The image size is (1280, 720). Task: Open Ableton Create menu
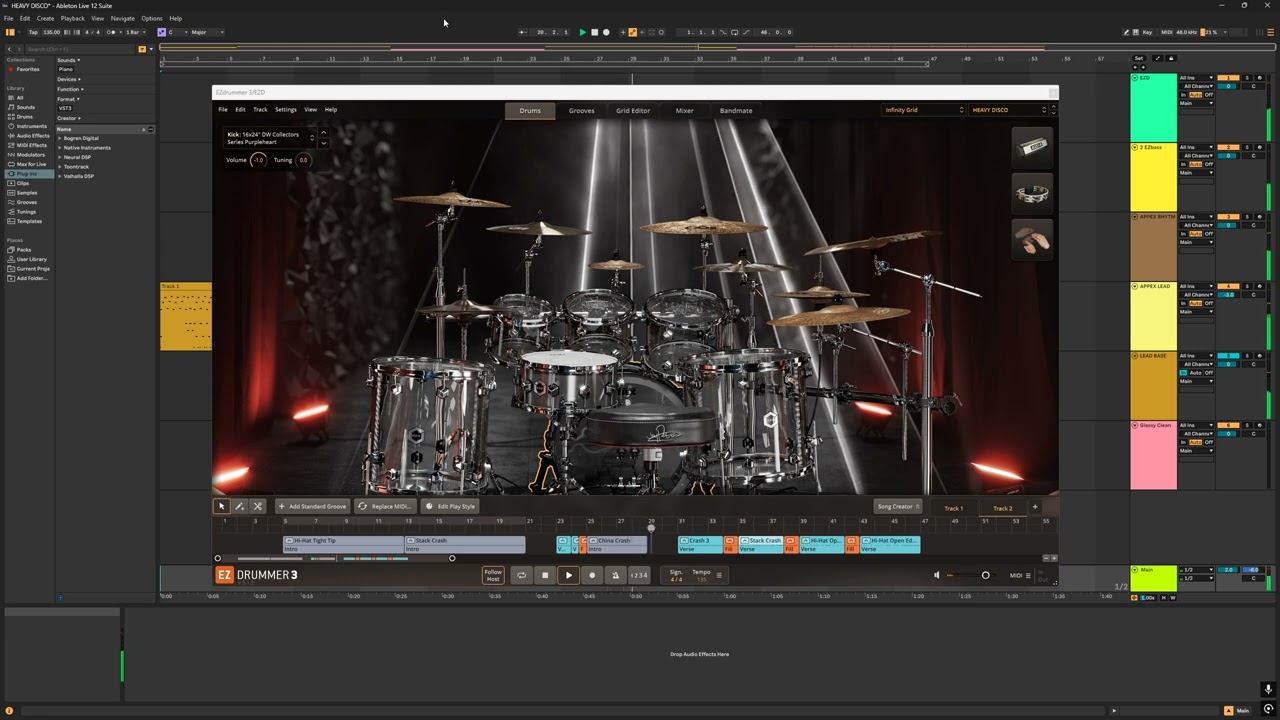(x=45, y=18)
